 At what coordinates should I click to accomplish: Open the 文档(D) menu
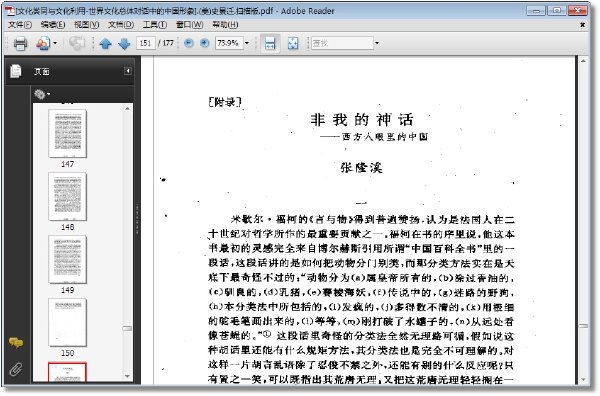point(121,24)
